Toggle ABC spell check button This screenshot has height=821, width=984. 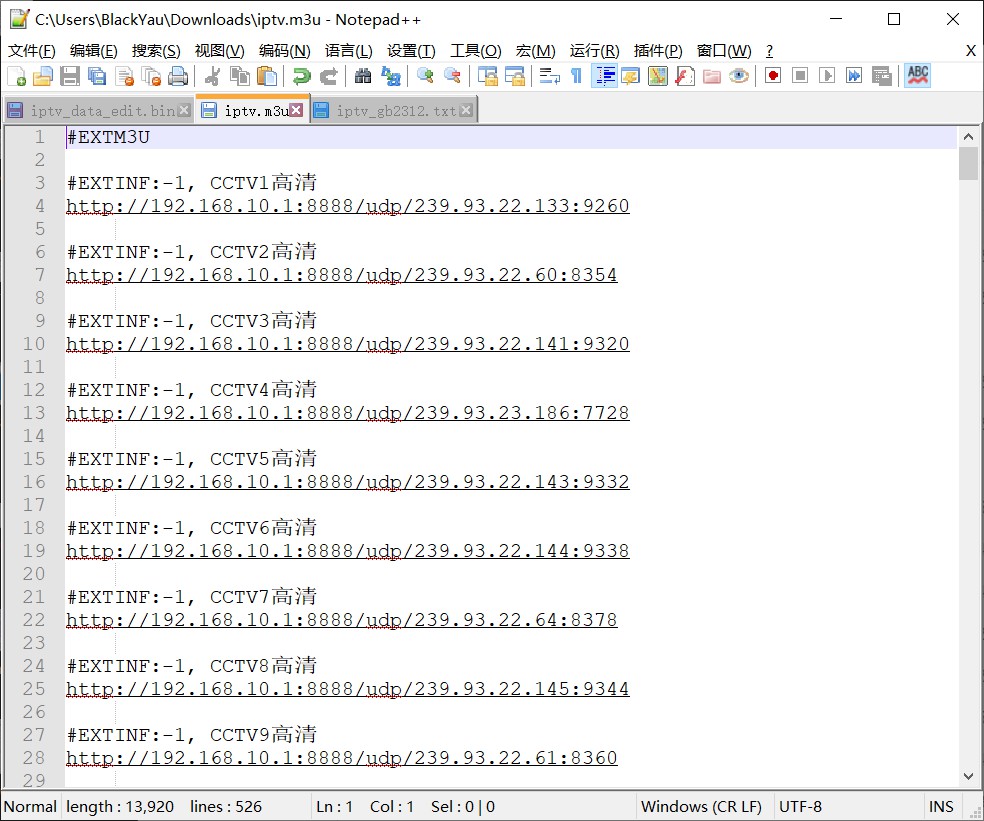917,76
